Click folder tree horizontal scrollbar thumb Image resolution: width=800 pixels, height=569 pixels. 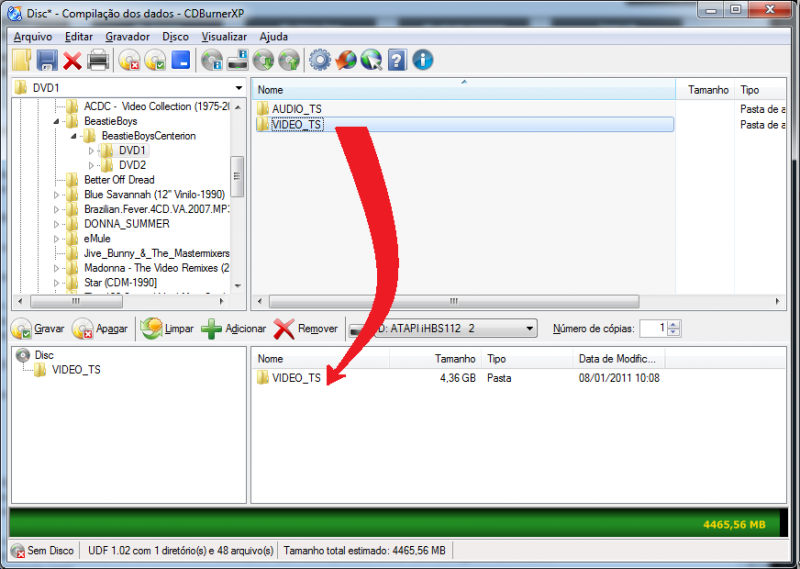pos(76,302)
